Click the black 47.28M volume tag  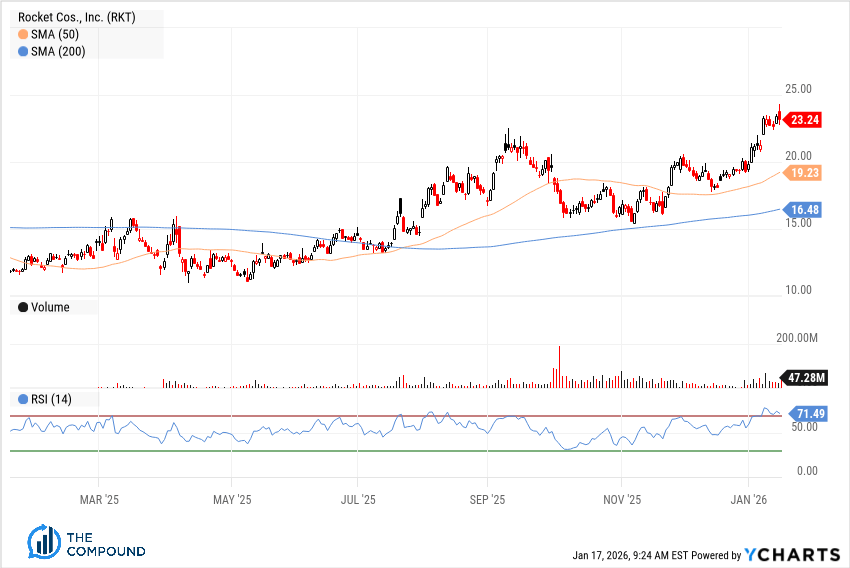coord(803,378)
